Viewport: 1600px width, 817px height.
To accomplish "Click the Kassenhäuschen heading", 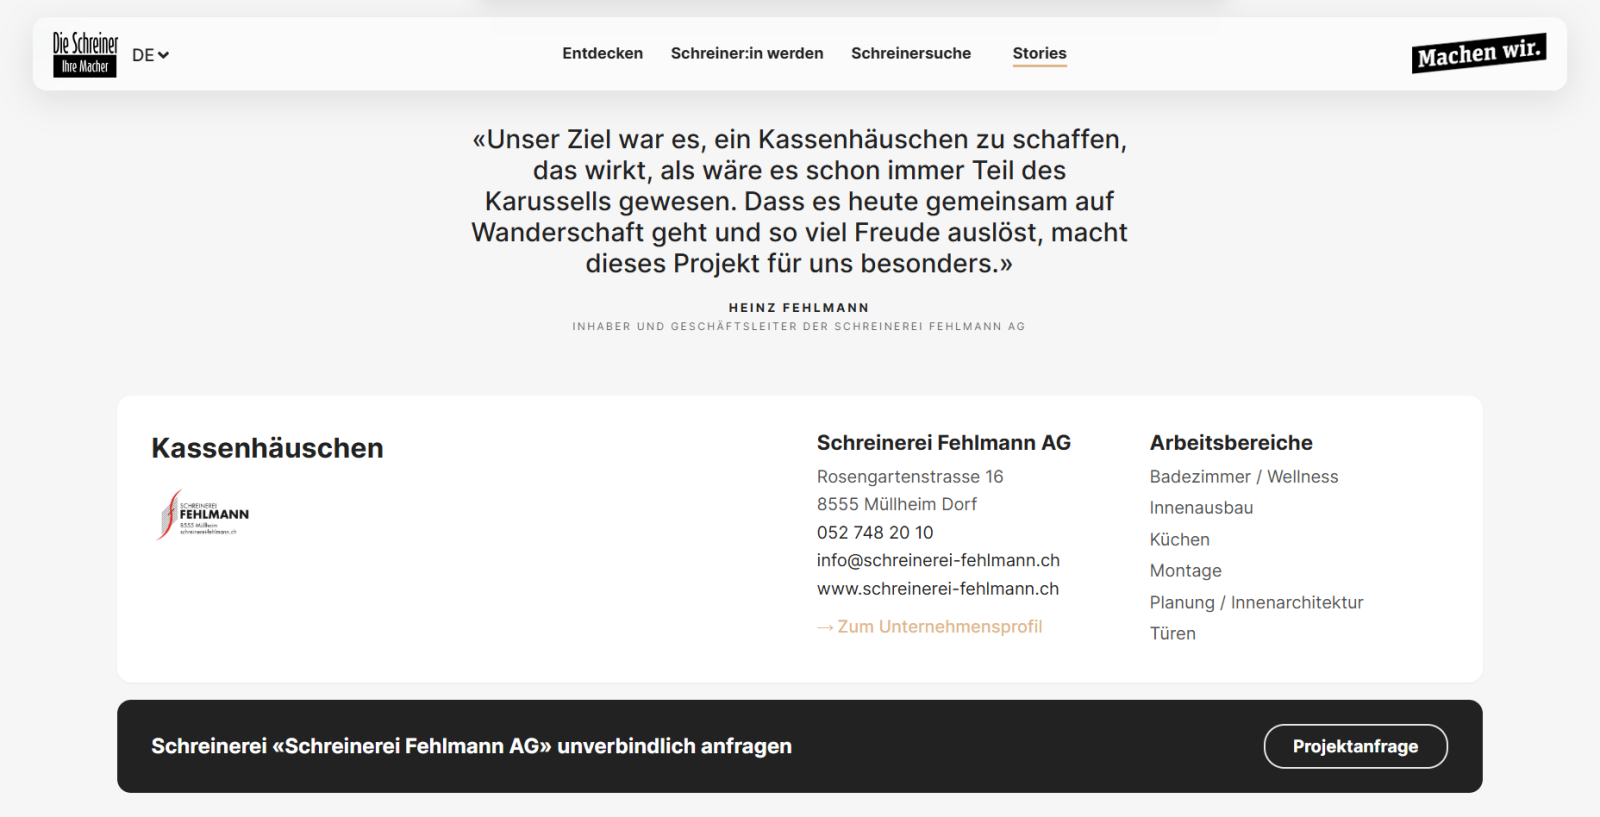I will [267, 448].
